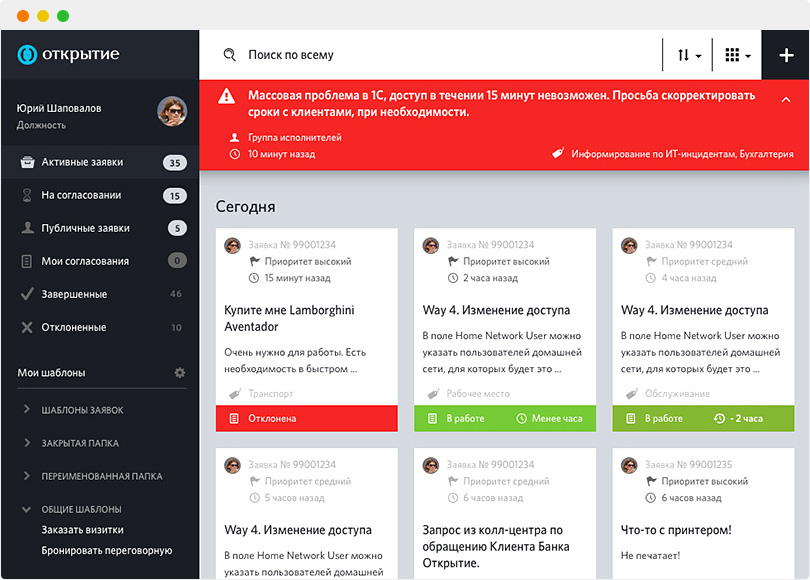Click the search magnifier icon

tap(229, 54)
